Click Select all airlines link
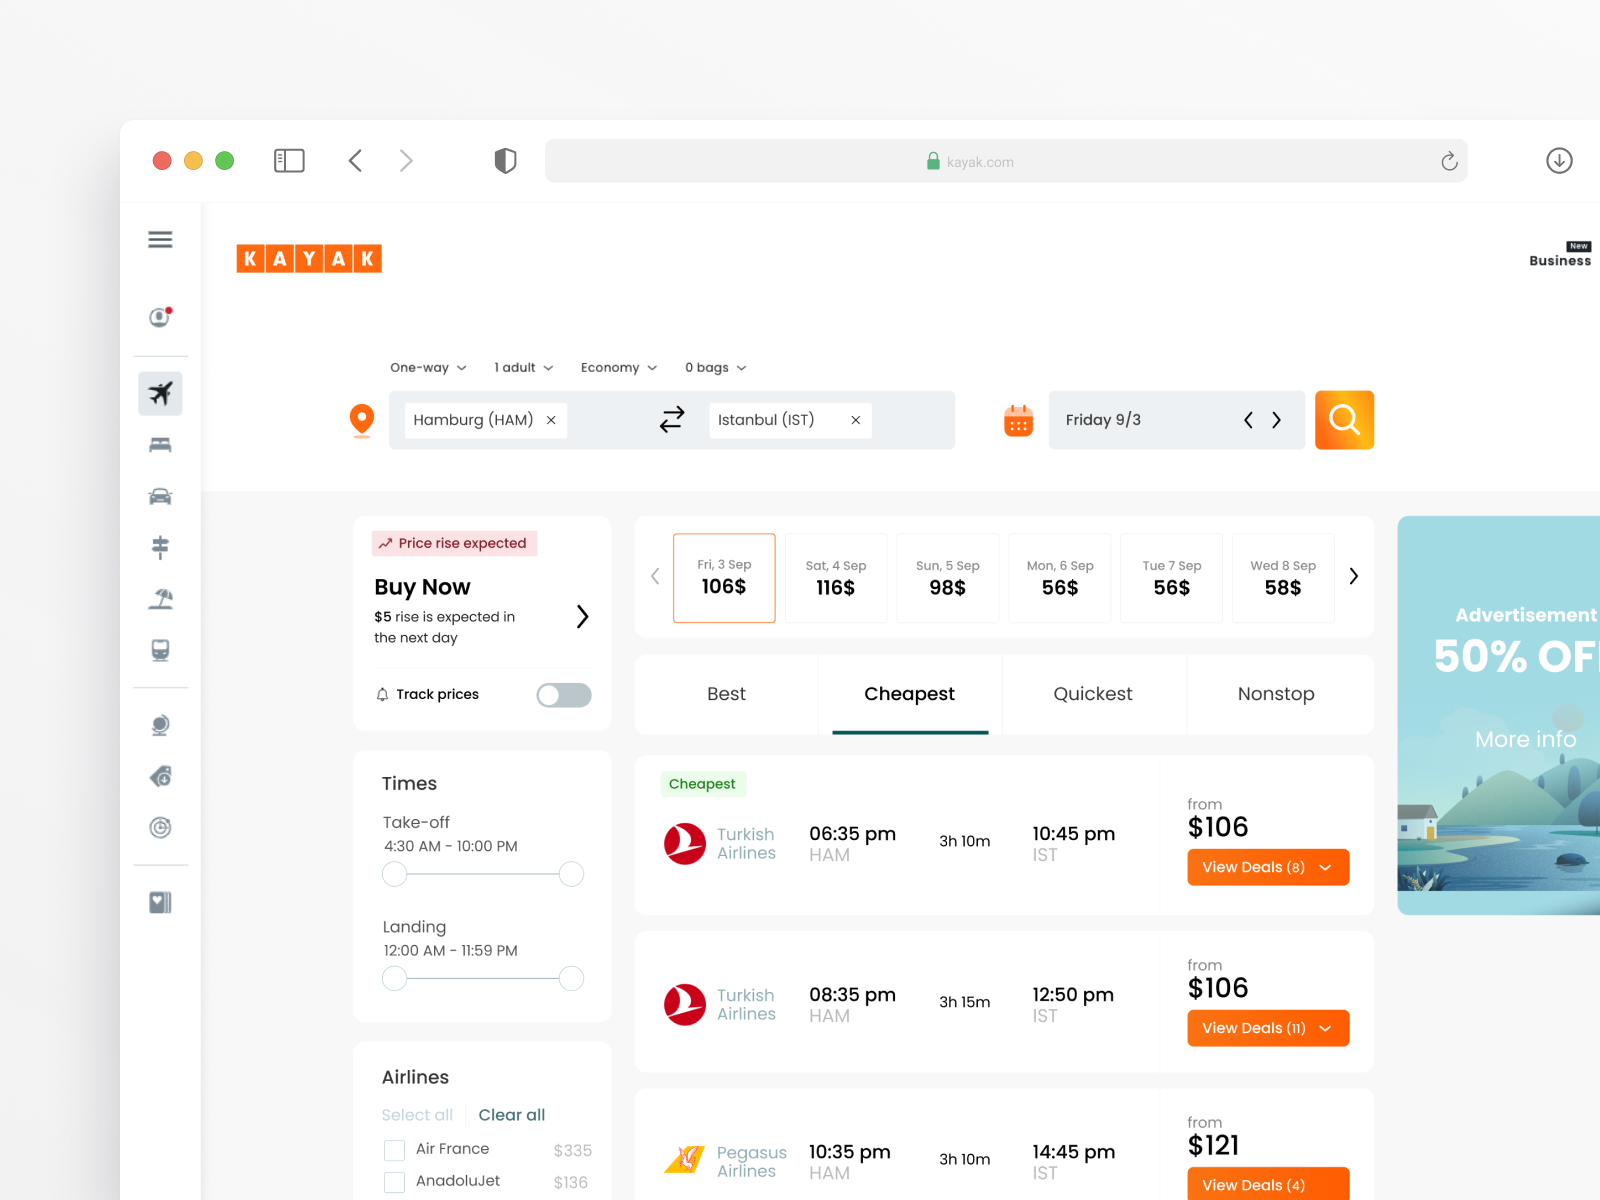The image size is (1600, 1200). [x=417, y=1115]
